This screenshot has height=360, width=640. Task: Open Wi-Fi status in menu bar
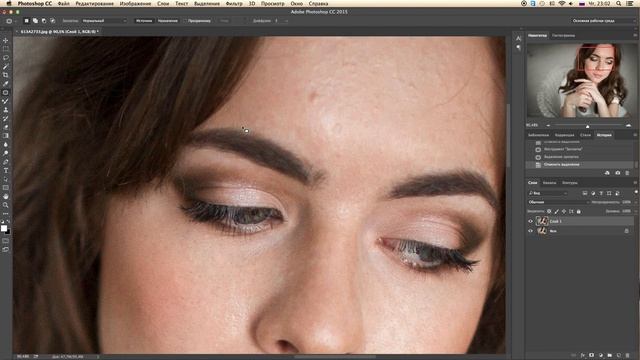point(562,3)
